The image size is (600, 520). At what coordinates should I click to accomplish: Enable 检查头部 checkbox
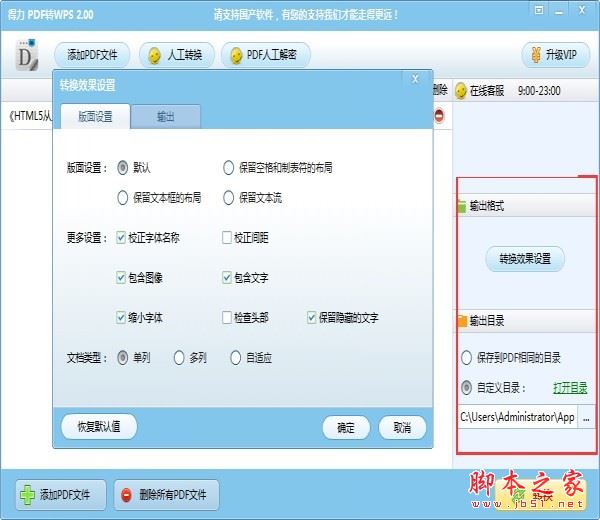(227, 318)
